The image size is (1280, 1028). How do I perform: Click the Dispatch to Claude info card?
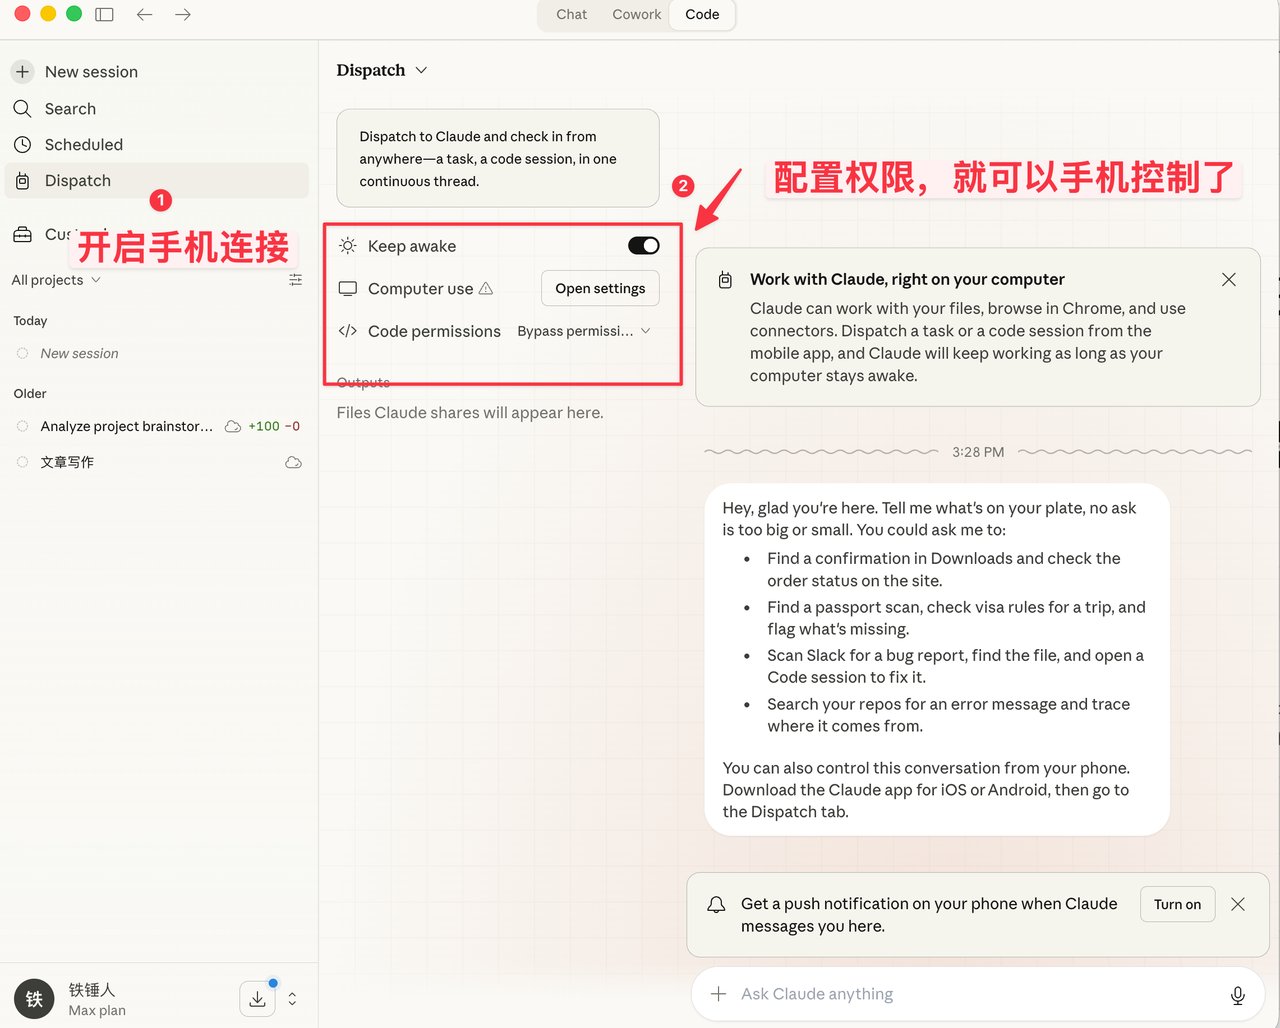[498, 158]
